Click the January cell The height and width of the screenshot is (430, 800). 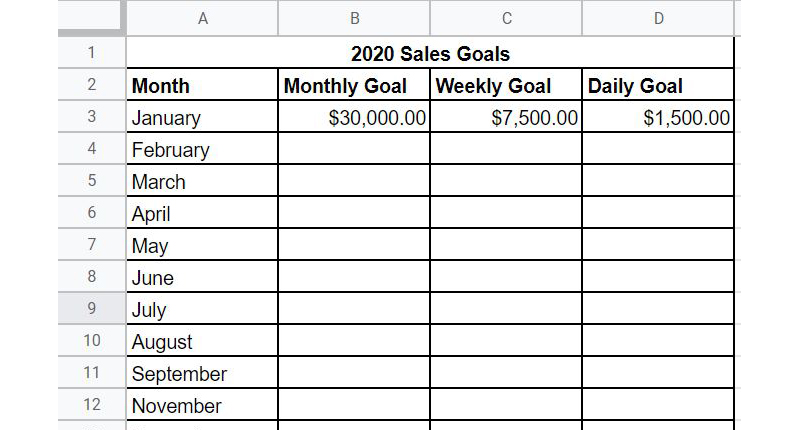[x=202, y=117]
